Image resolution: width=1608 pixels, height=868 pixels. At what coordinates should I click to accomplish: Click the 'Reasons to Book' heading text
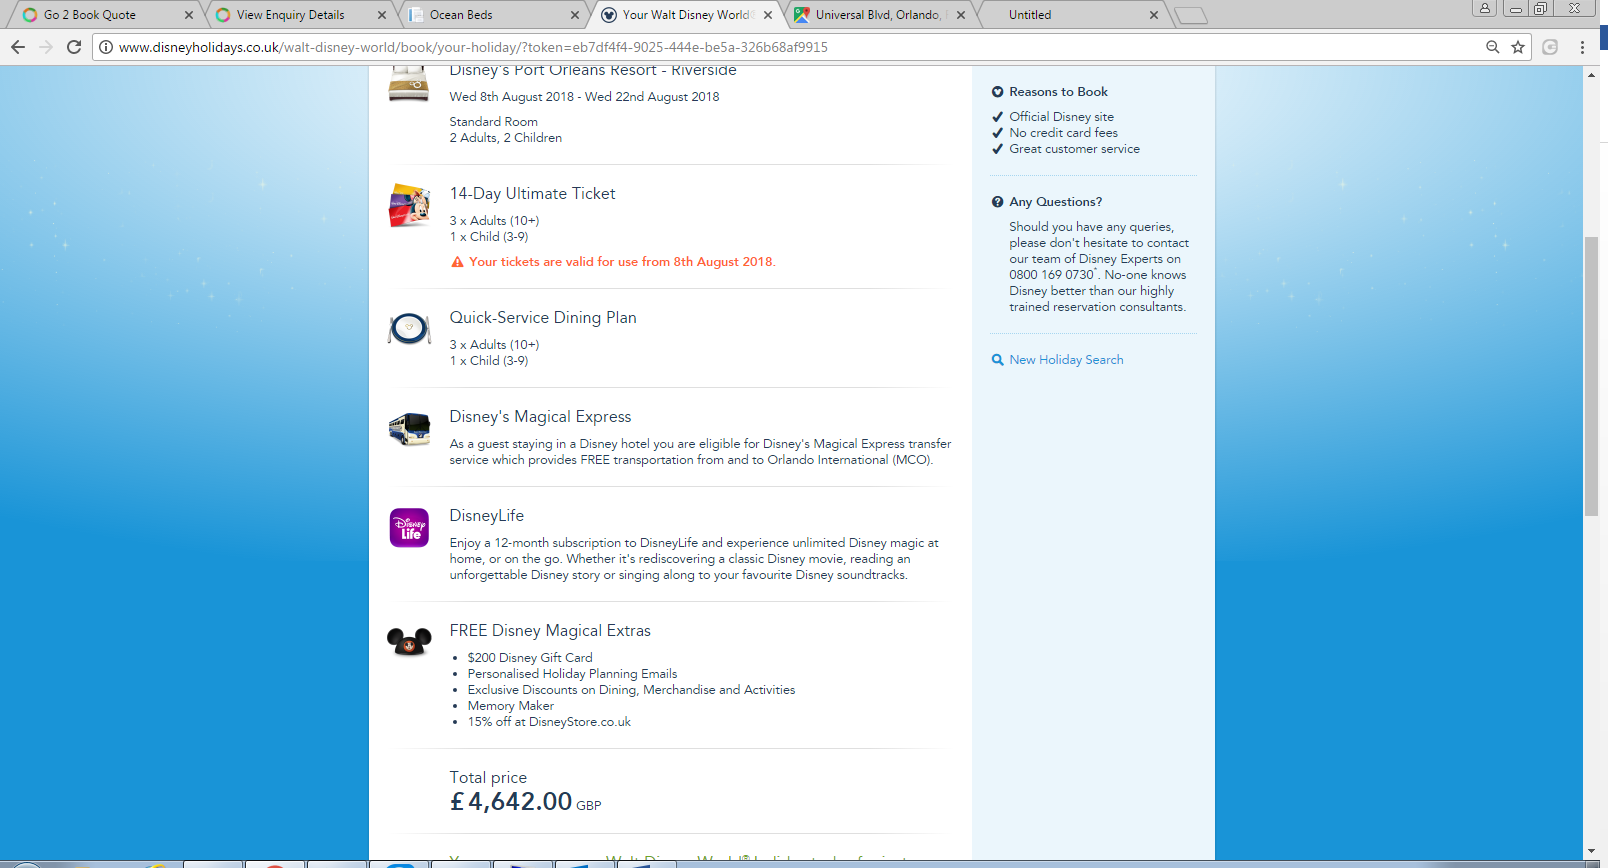pyautogui.click(x=1058, y=92)
